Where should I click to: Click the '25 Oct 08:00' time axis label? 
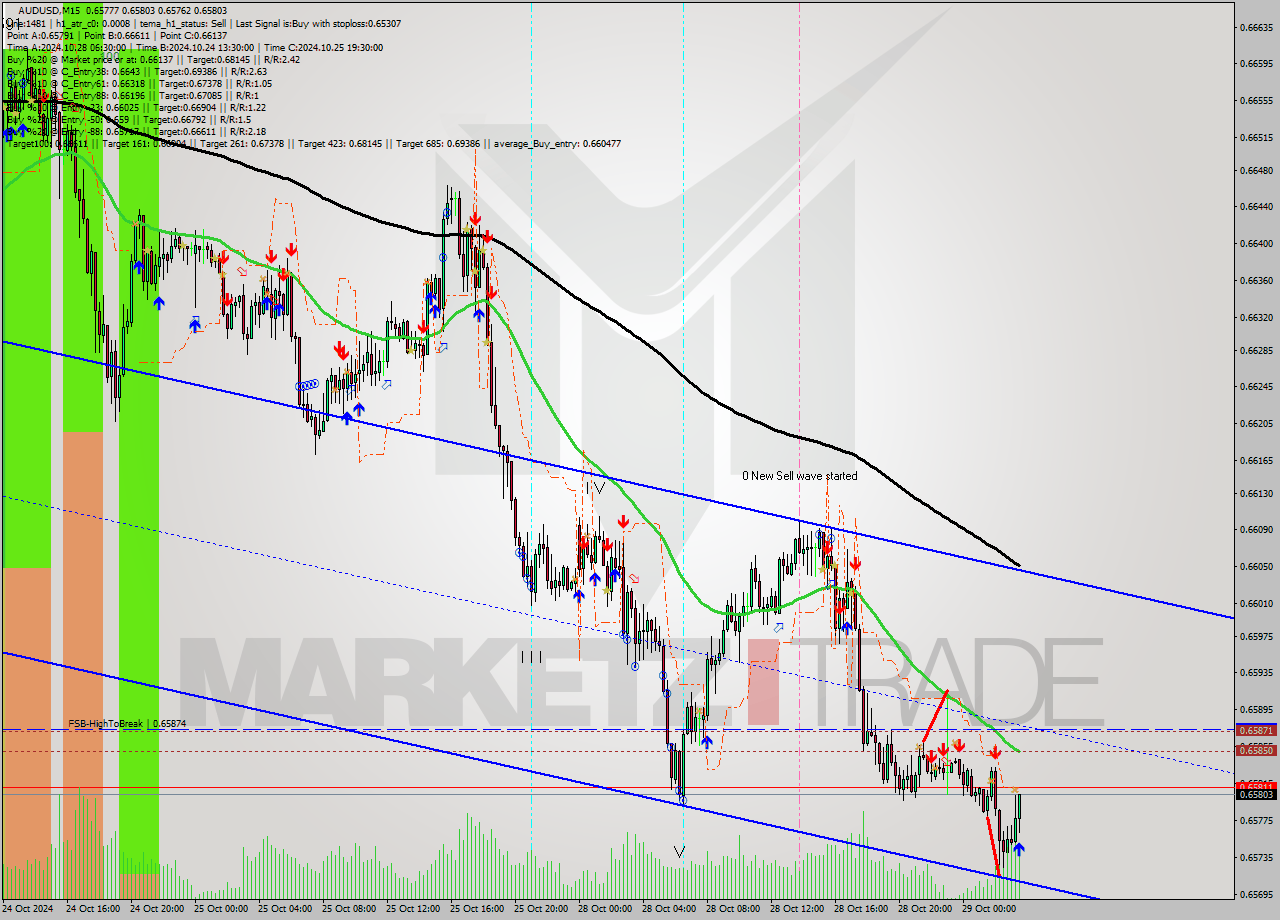(x=351, y=909)
